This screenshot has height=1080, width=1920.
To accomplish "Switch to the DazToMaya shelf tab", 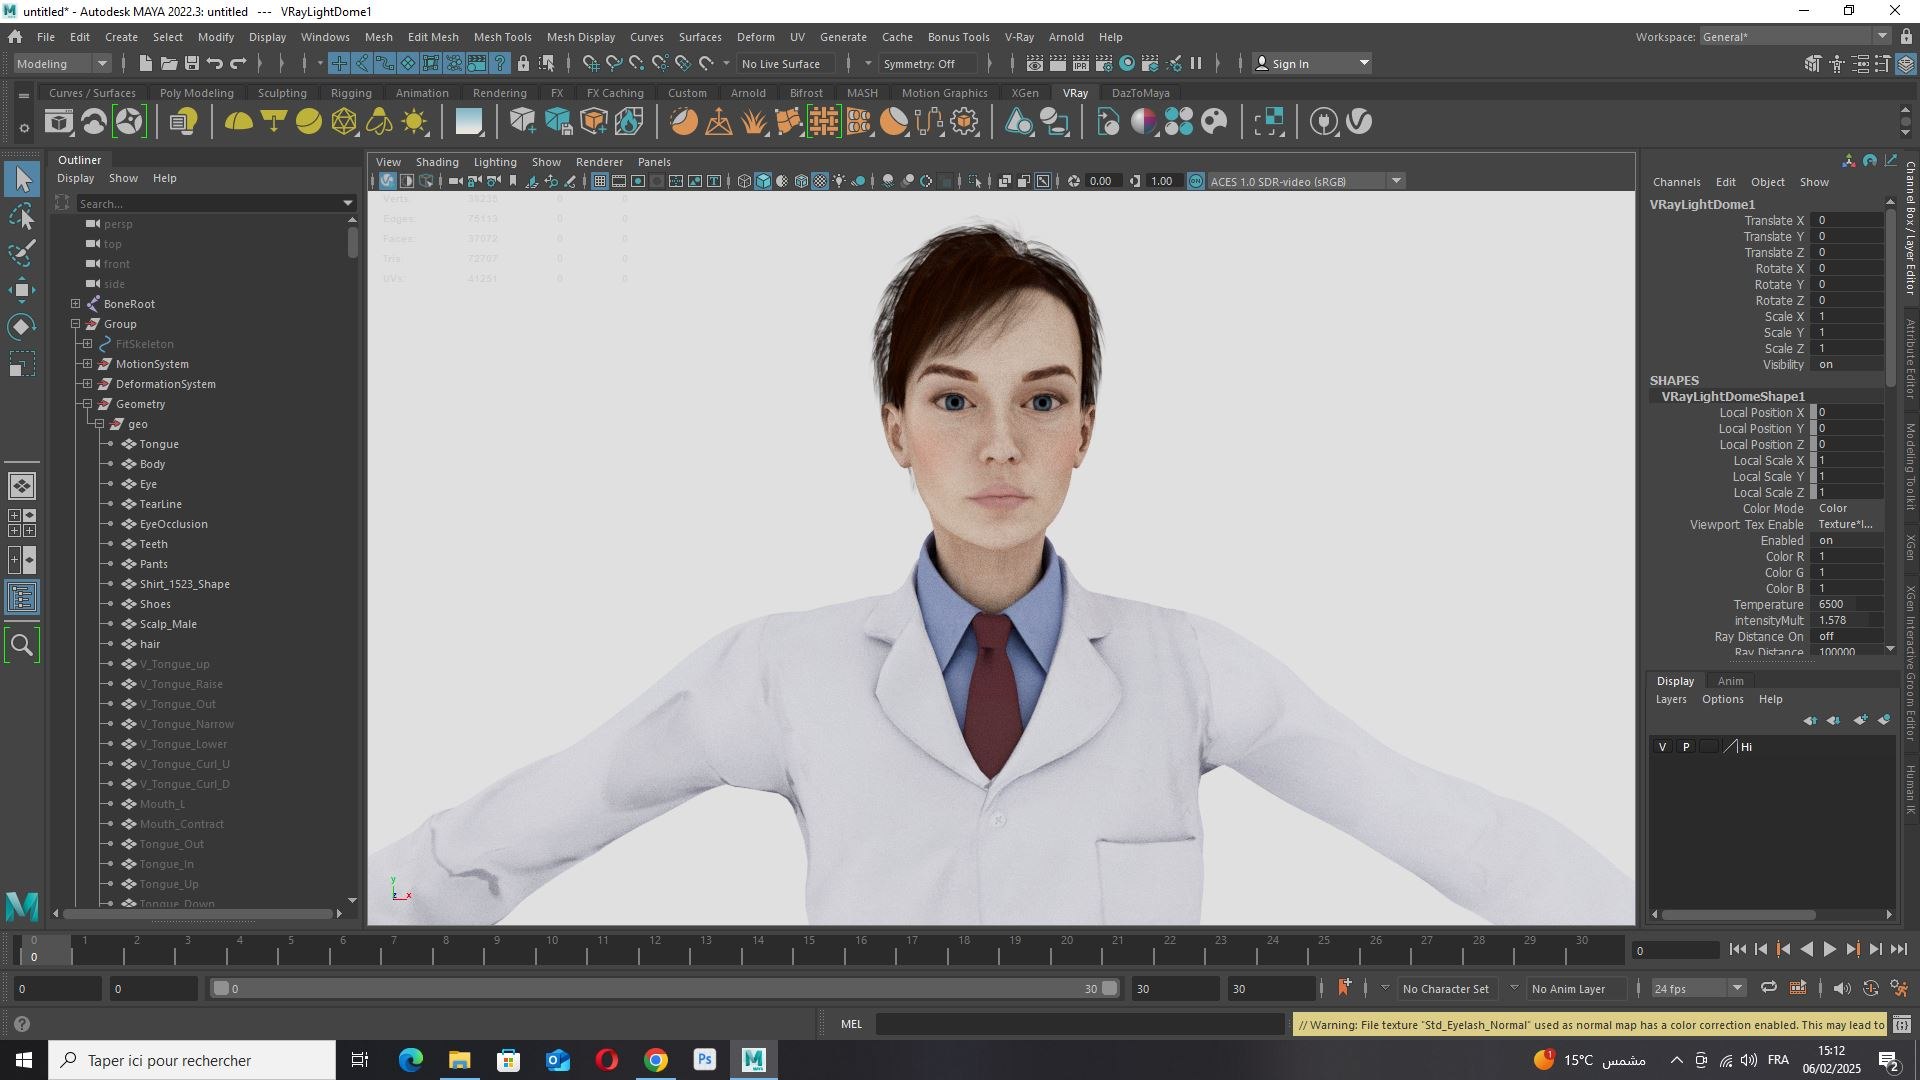I will [x=1141, y=93].
